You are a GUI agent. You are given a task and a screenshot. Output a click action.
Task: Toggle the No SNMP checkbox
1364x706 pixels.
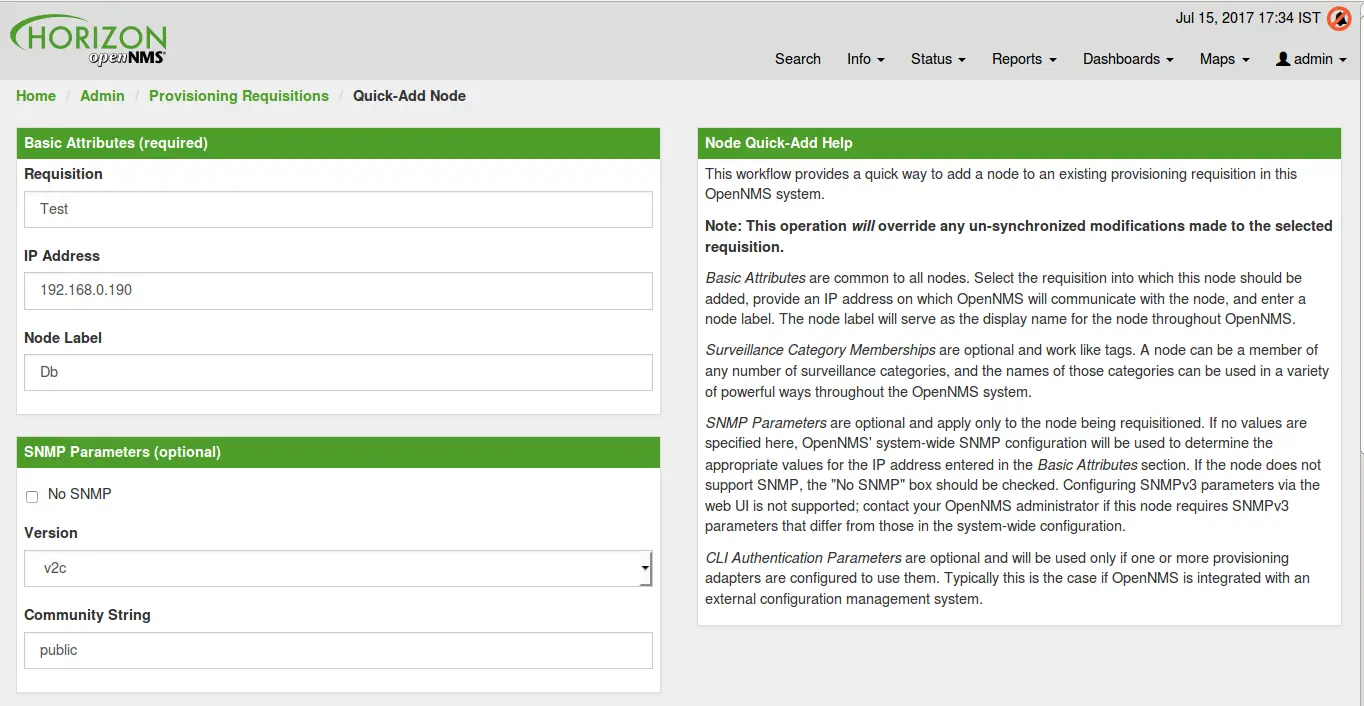click(32, 496)
